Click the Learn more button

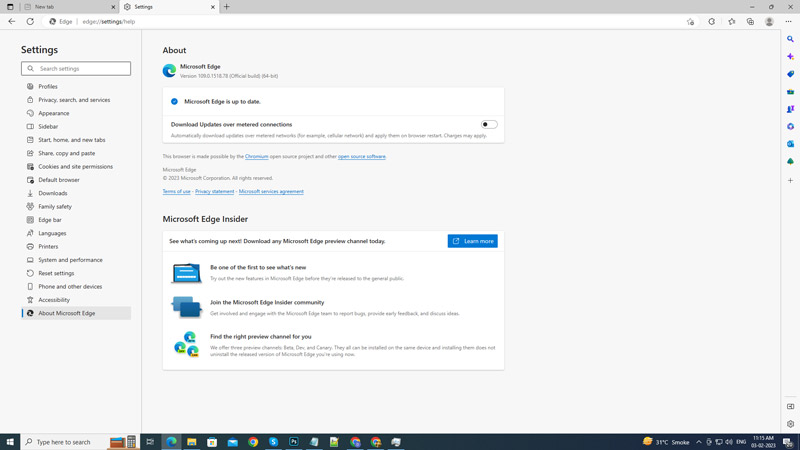(x=472, y=241)
